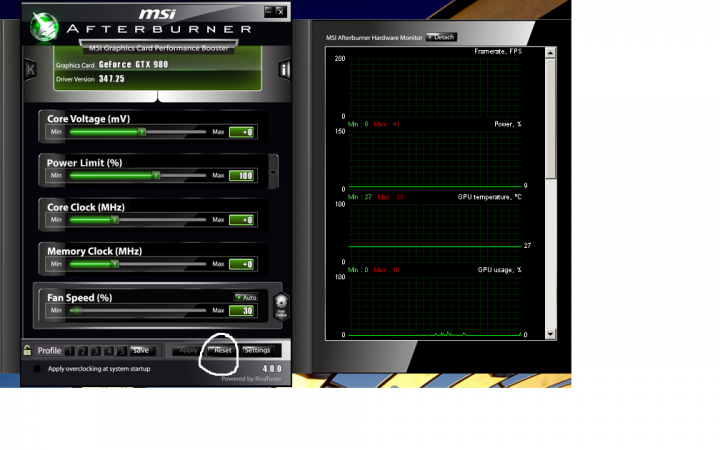
Task: Close the Afterburner window
Action: [281, 11]
